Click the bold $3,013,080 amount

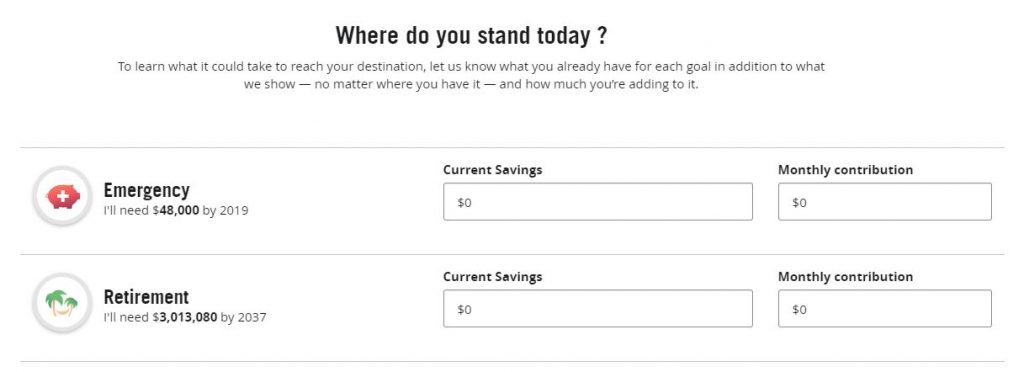click(x=185, y=318)
